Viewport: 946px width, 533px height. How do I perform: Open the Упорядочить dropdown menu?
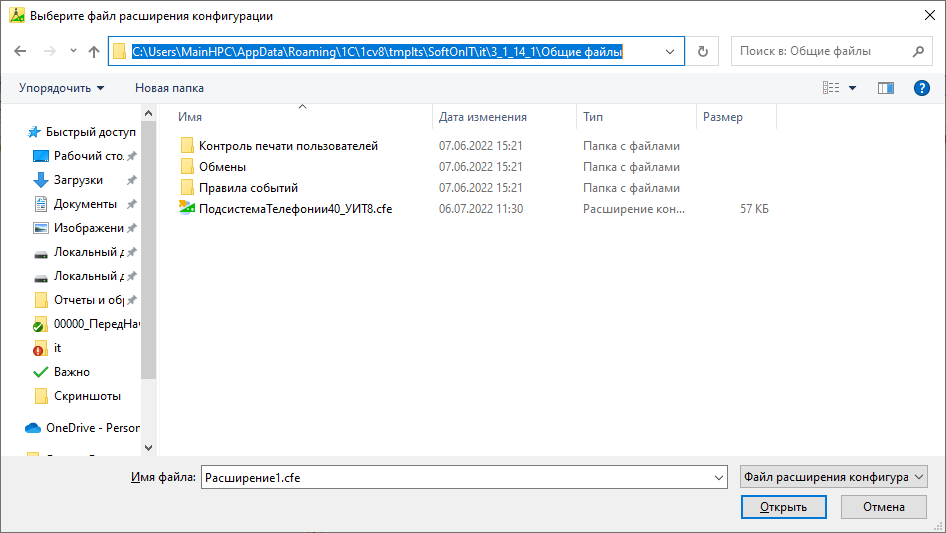pyautogui.click(x=61, y=88)
